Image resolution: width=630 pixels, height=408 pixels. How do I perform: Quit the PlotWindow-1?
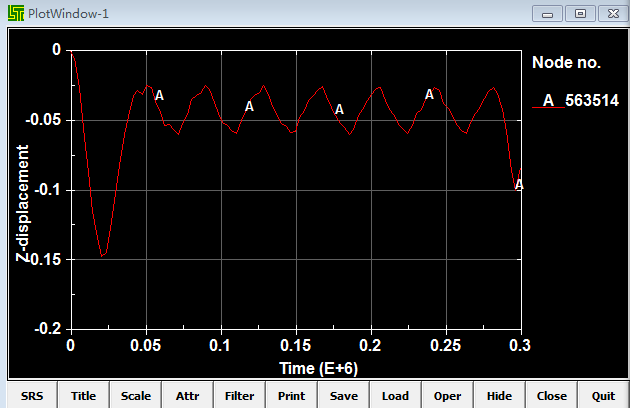point(603,396)
